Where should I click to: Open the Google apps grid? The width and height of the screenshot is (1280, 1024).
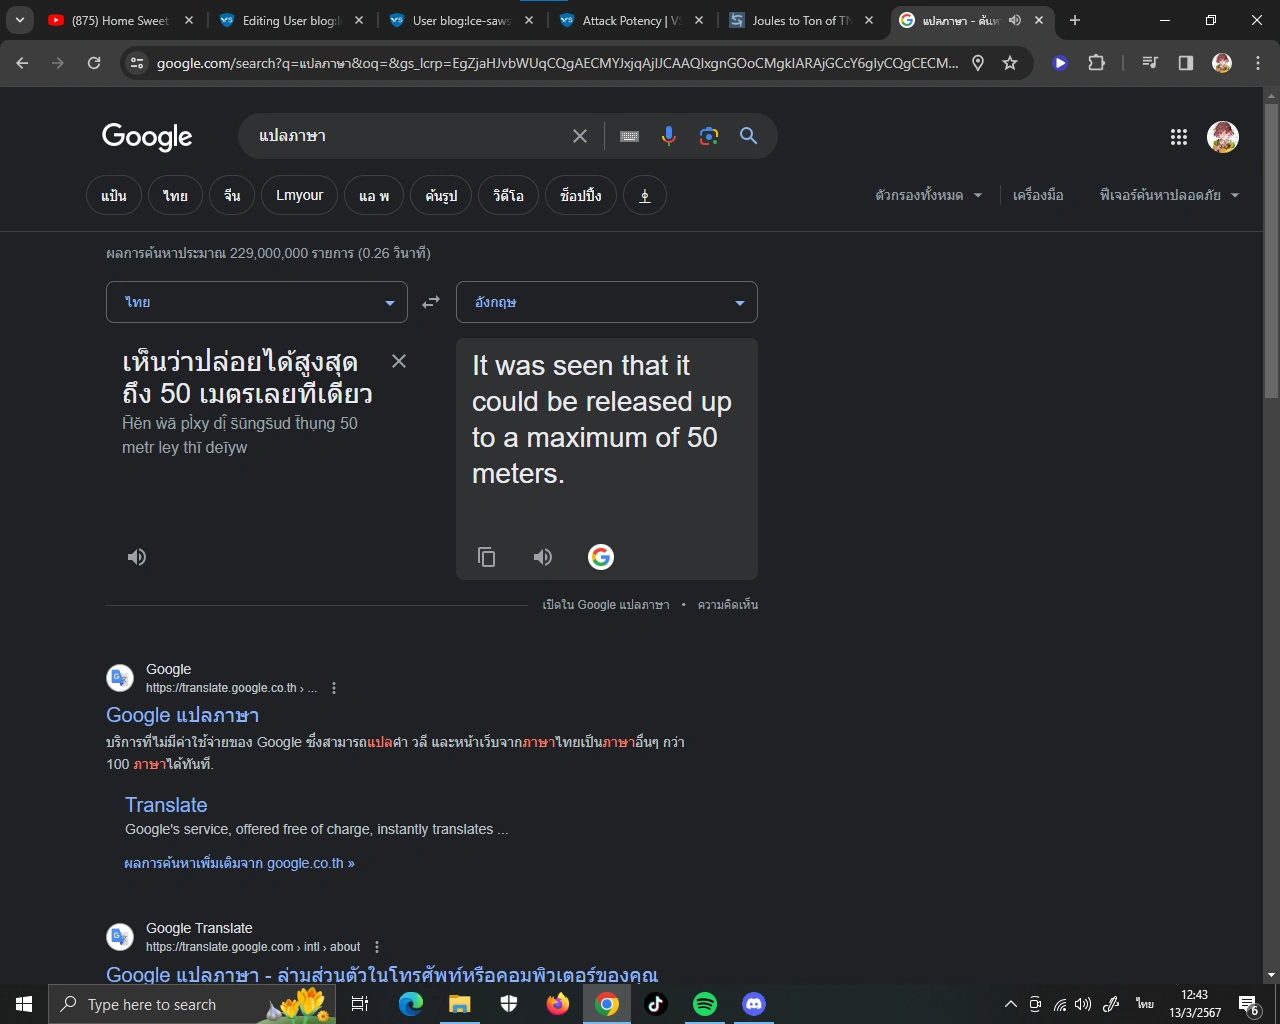1179,137
